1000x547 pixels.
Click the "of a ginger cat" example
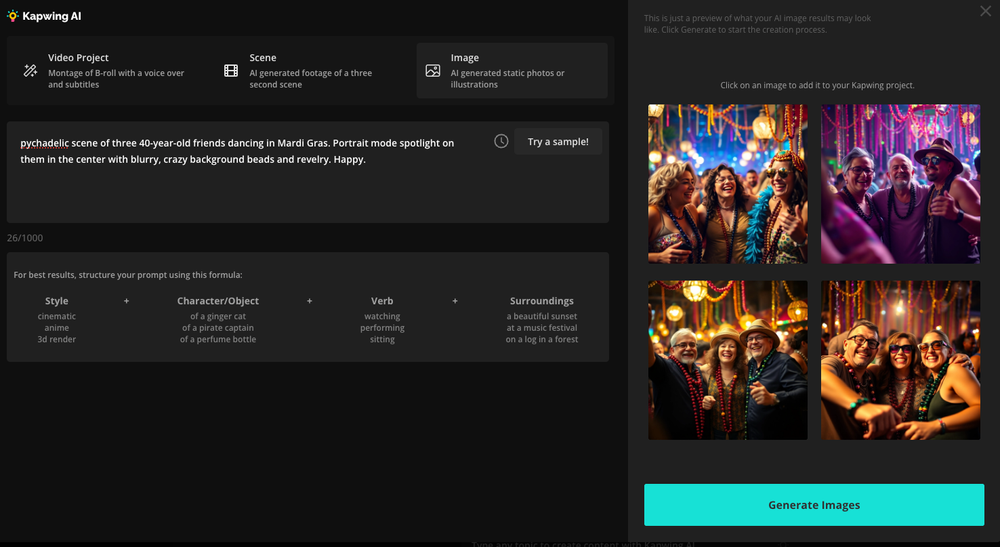click(x=218, y=316)
